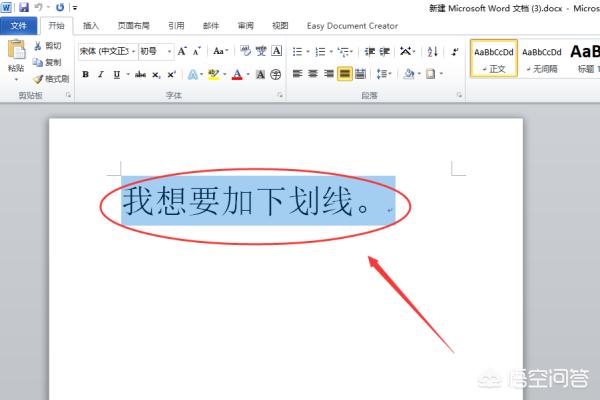Align text right
This screenshot has height=400, width=600.
click(x=329, y=73)
